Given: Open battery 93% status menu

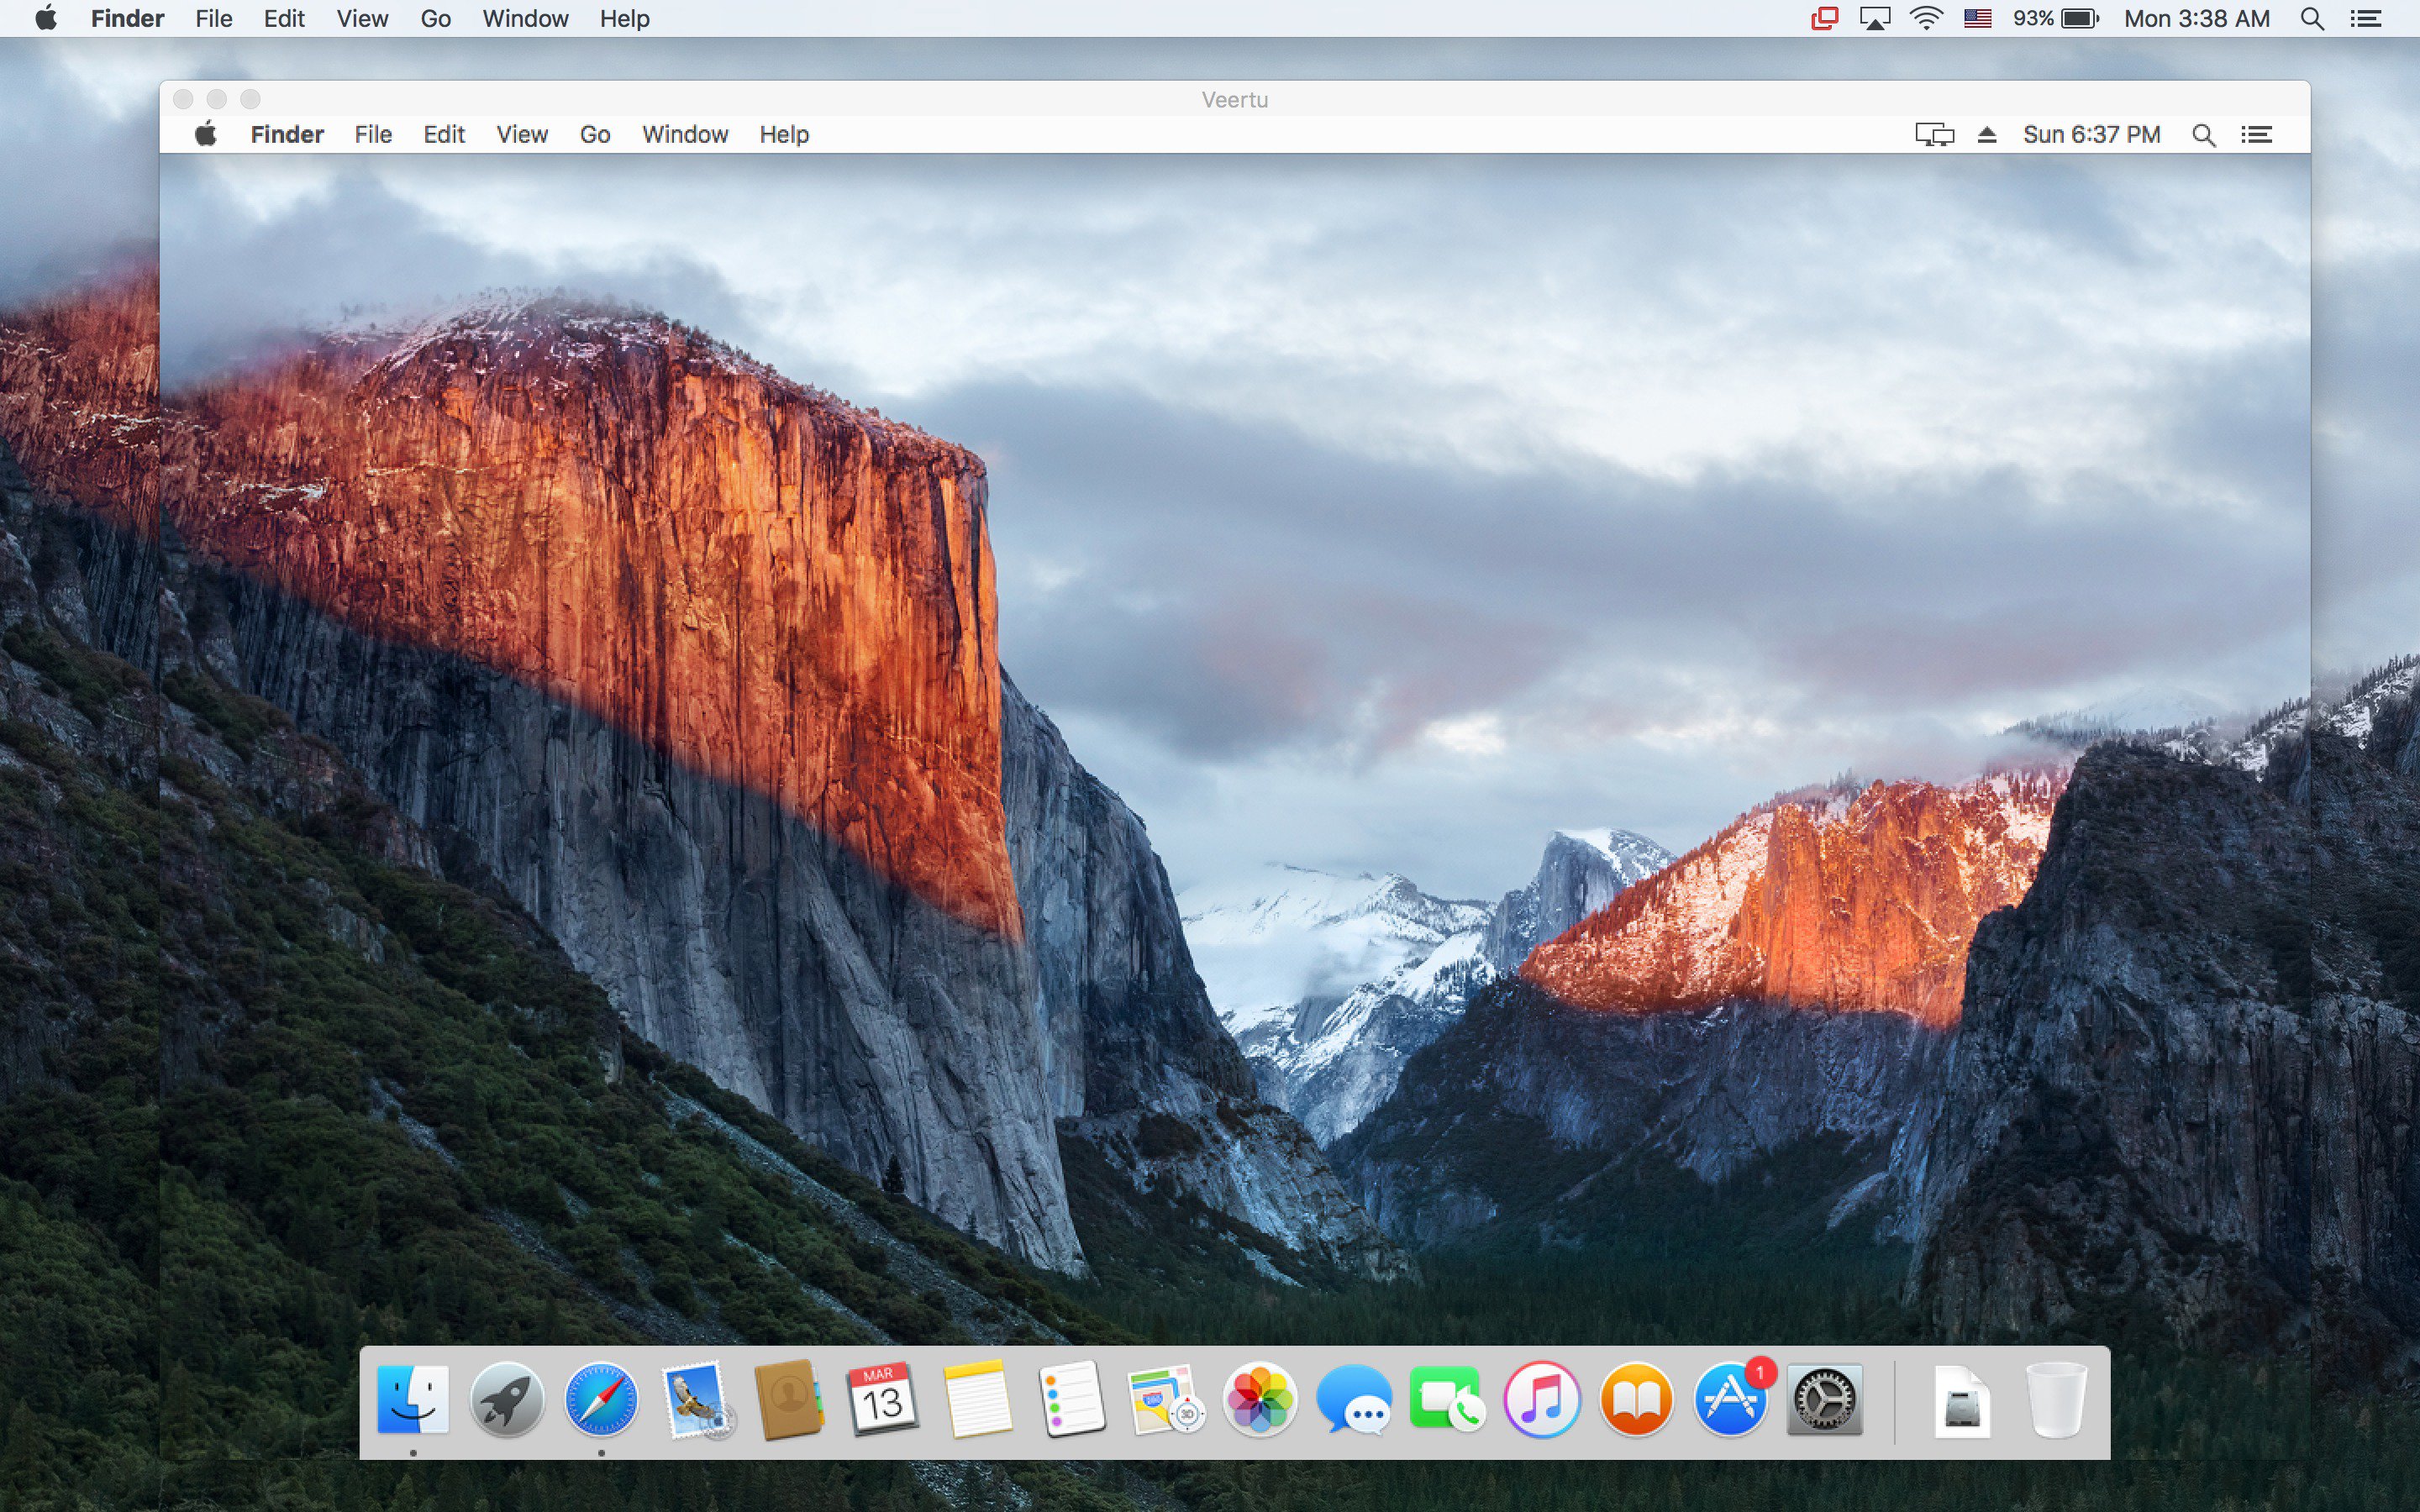Looking at the screenshot, I should coord(2055,18).
